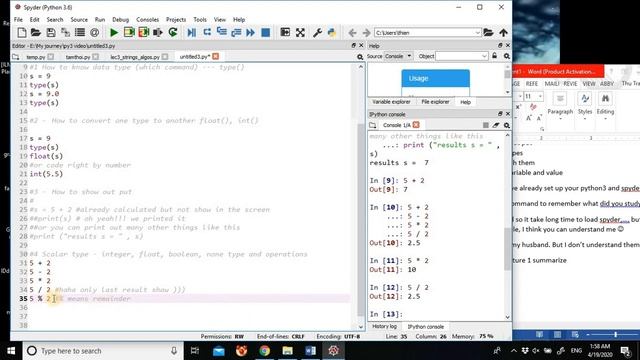Open editor options gear icon

(360, 57)
